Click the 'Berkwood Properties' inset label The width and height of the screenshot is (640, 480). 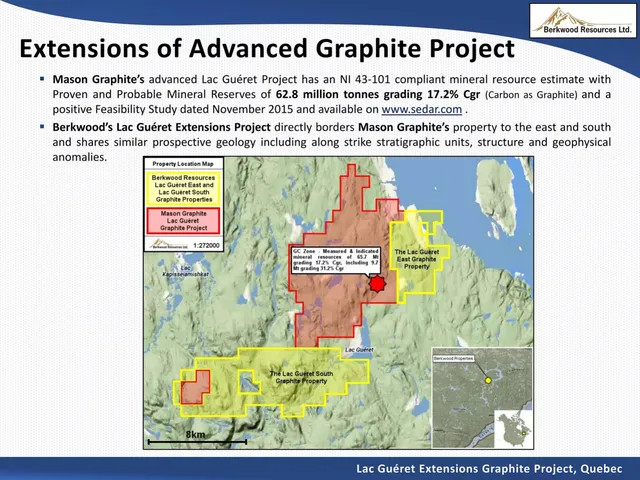click(453, 358)
